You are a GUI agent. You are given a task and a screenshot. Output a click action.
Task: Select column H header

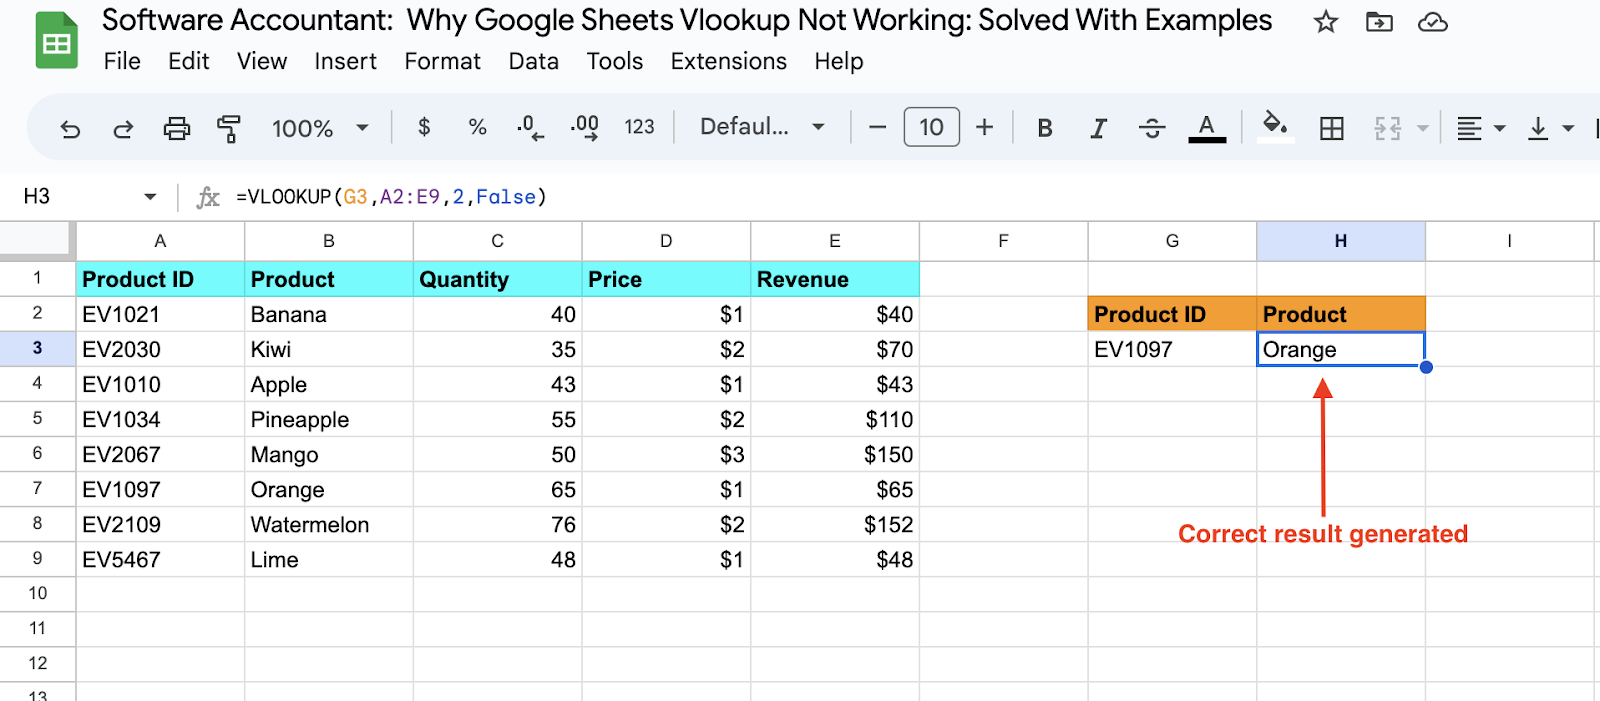tap(1341, 241)
